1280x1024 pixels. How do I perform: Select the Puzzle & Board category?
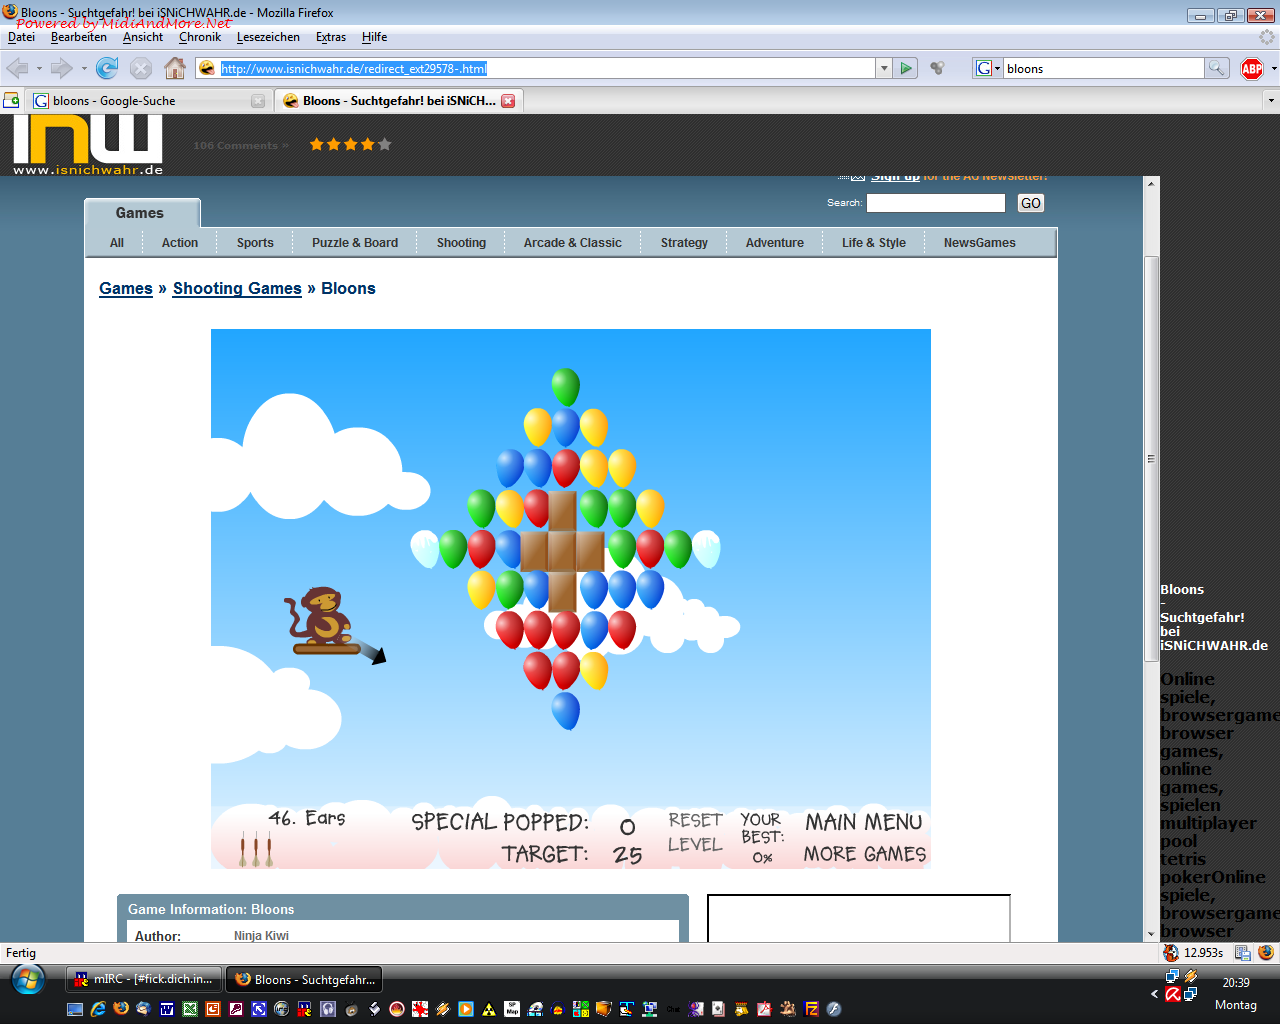tap(354, 243)
